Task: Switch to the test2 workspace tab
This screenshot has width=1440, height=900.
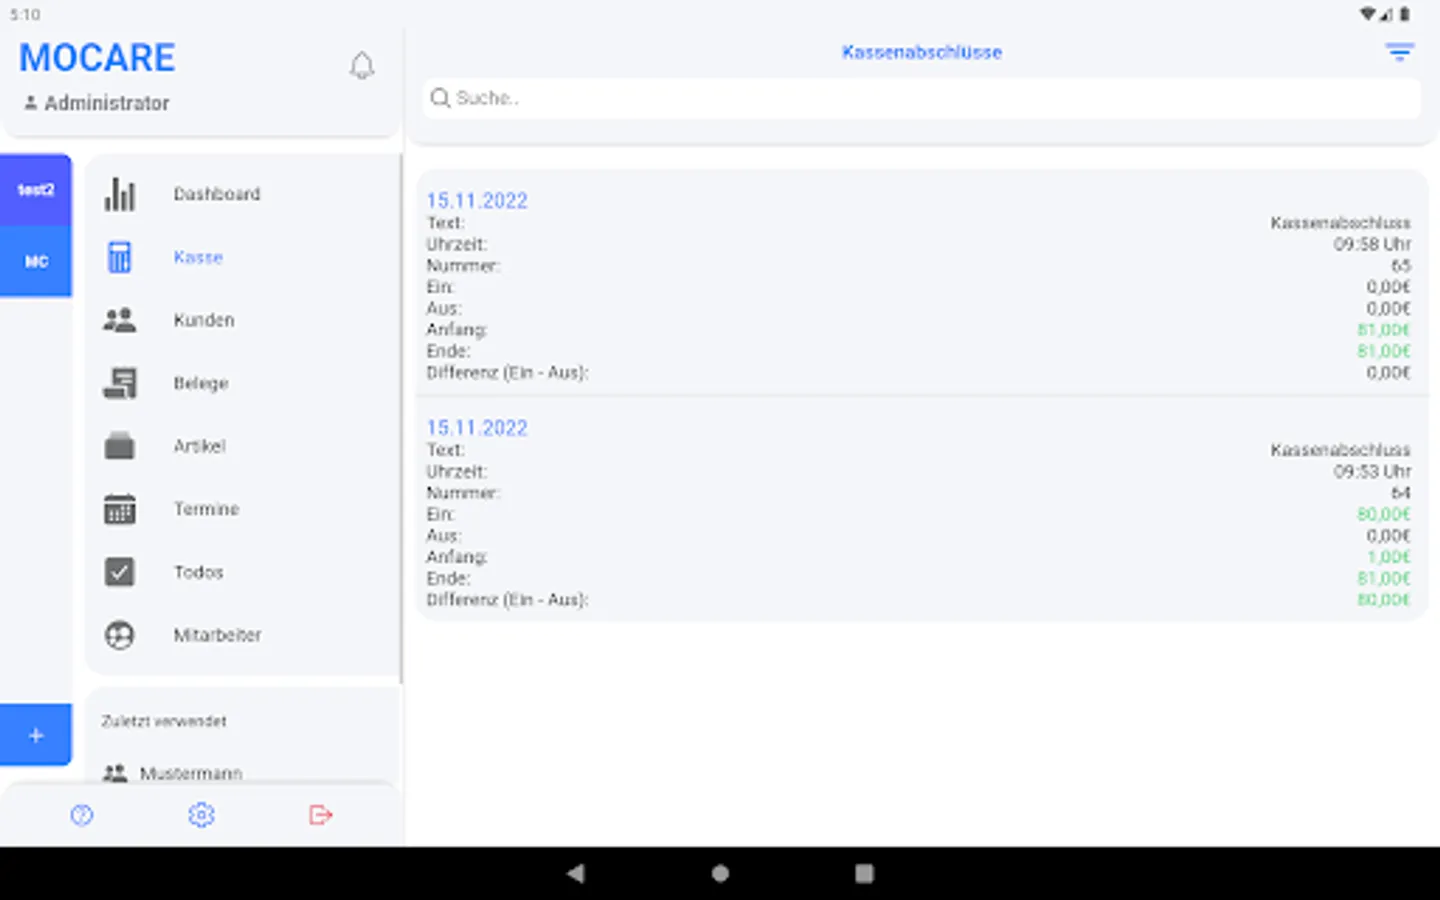Action: [36, 190]
